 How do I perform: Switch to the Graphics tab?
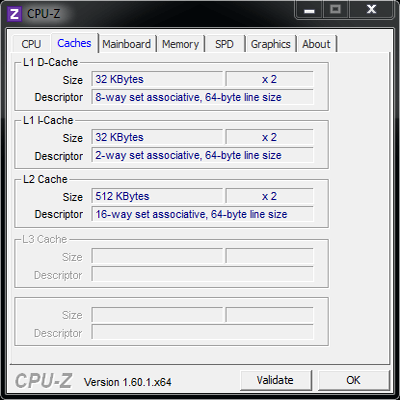coord(271,44)
